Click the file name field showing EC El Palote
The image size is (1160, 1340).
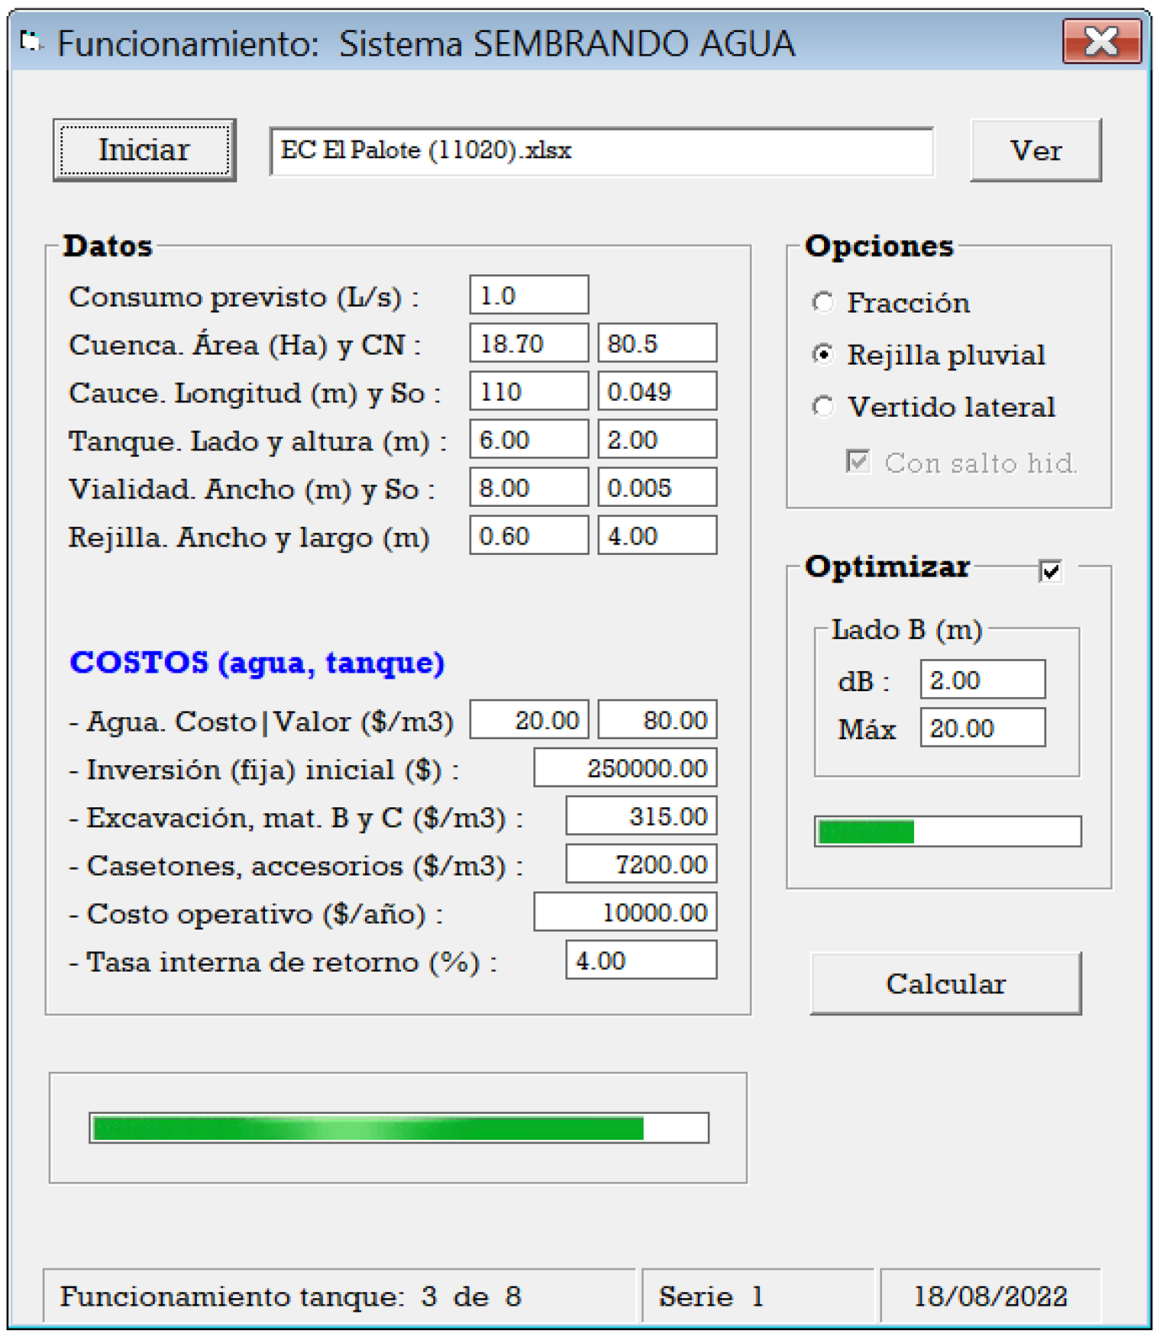click(601, 151)
